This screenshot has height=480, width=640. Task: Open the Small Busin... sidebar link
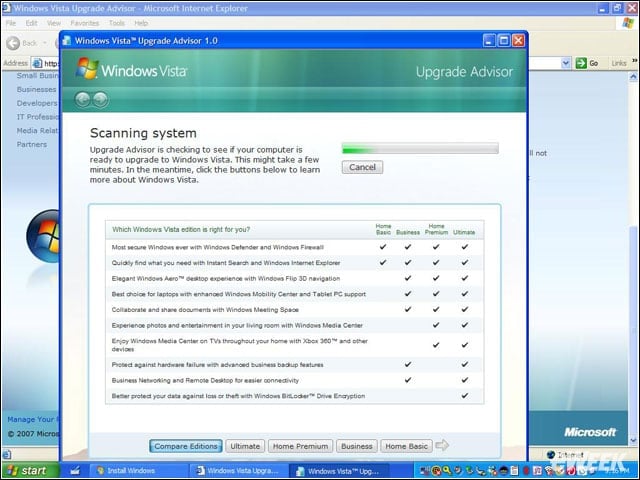(38, 76)
